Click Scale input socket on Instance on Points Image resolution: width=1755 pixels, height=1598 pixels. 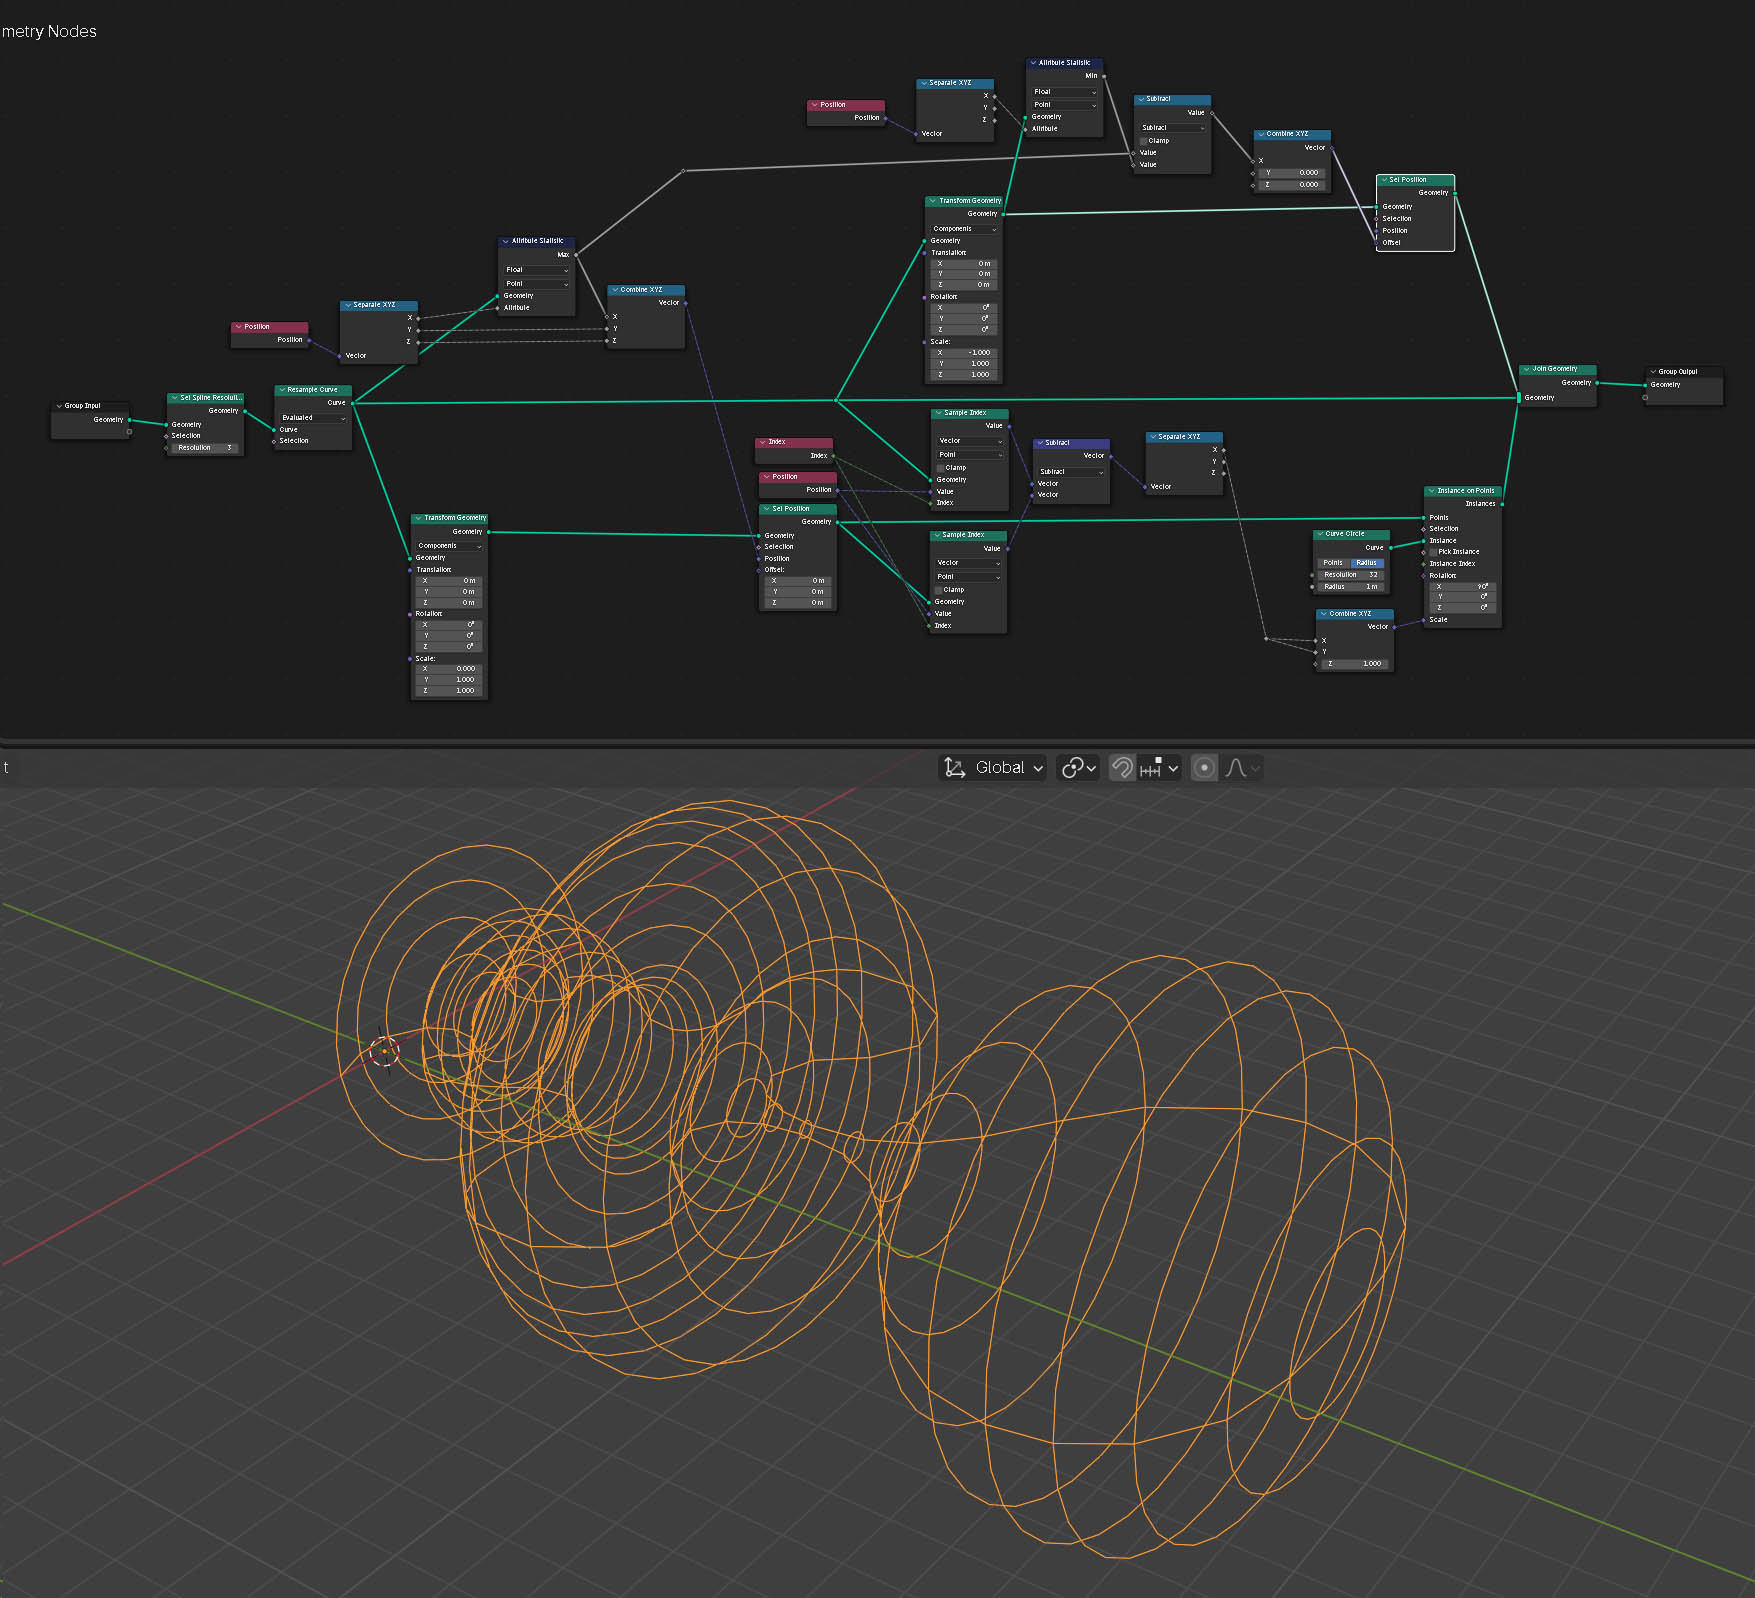[1424, 620]
